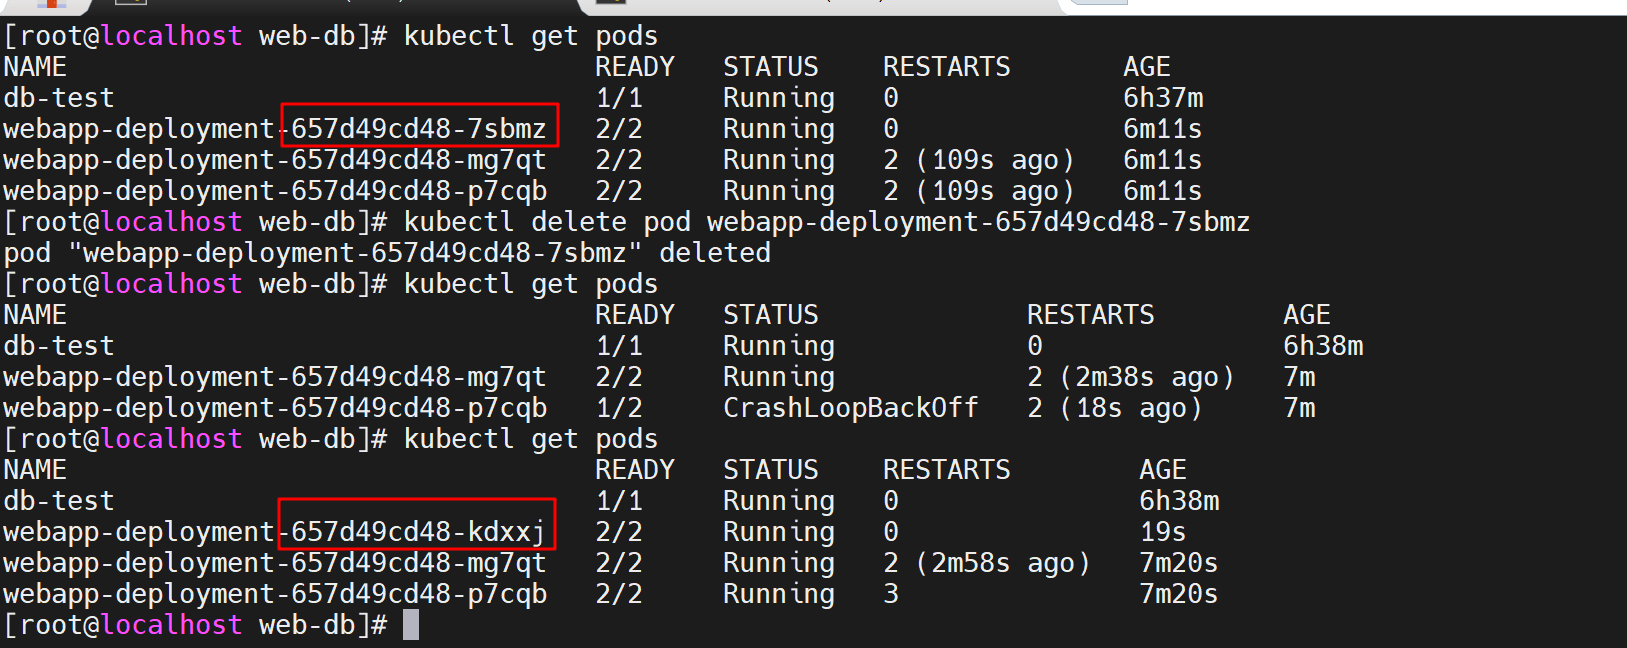The height and width of the screenshot is (648, 1627).
Task: Click the 6h38m age above the 19s value
Action: click(1179, 501)
